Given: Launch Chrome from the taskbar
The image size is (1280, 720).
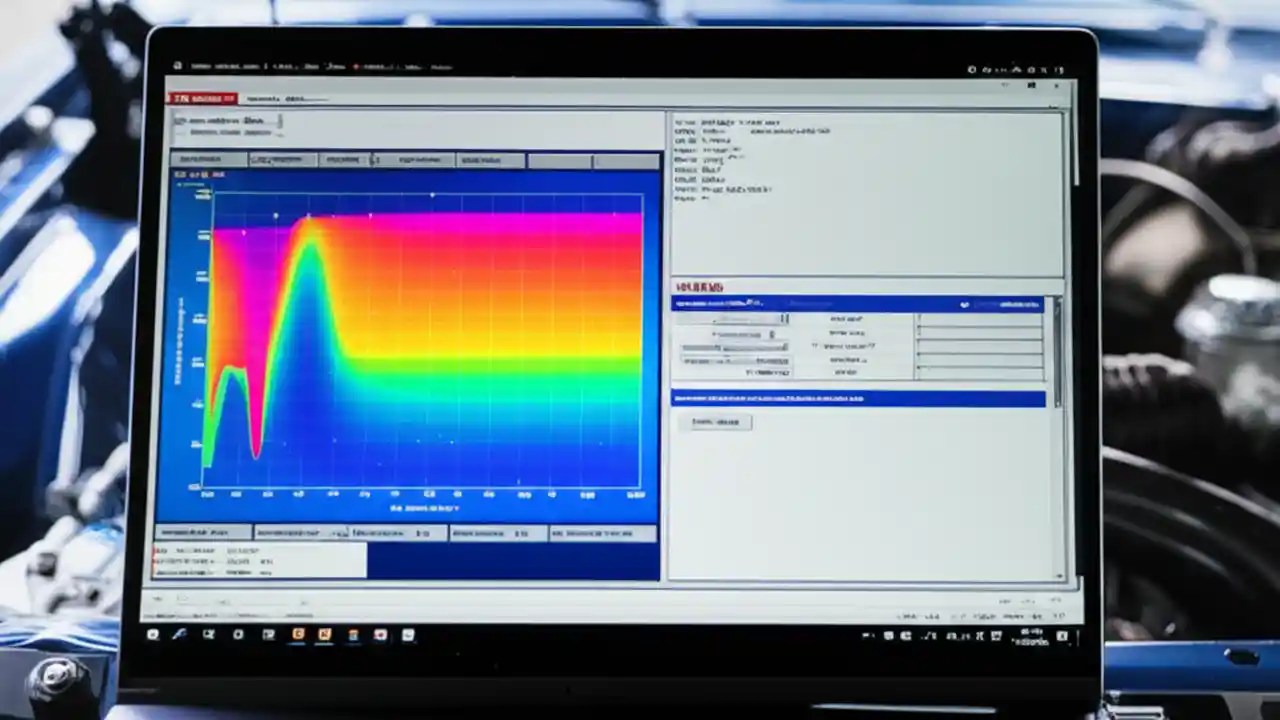Looking at the screenshot, I should 298,634.
